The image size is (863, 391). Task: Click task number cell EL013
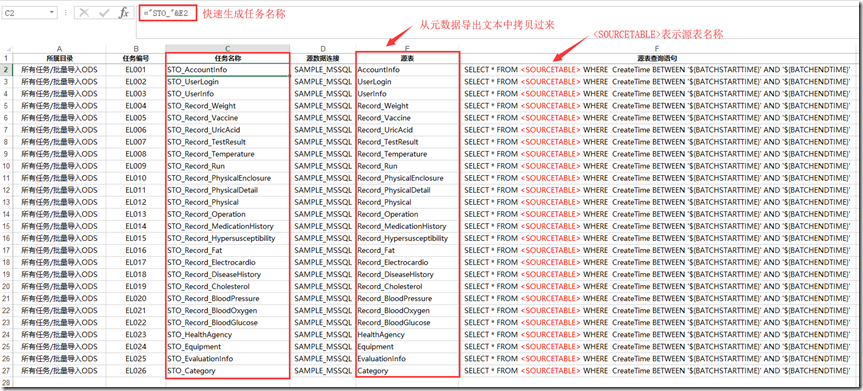pos(136,214)
